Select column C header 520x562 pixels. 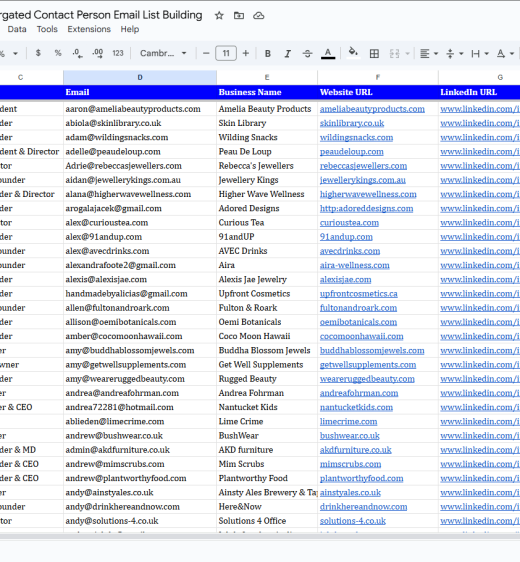coord(20,77)
